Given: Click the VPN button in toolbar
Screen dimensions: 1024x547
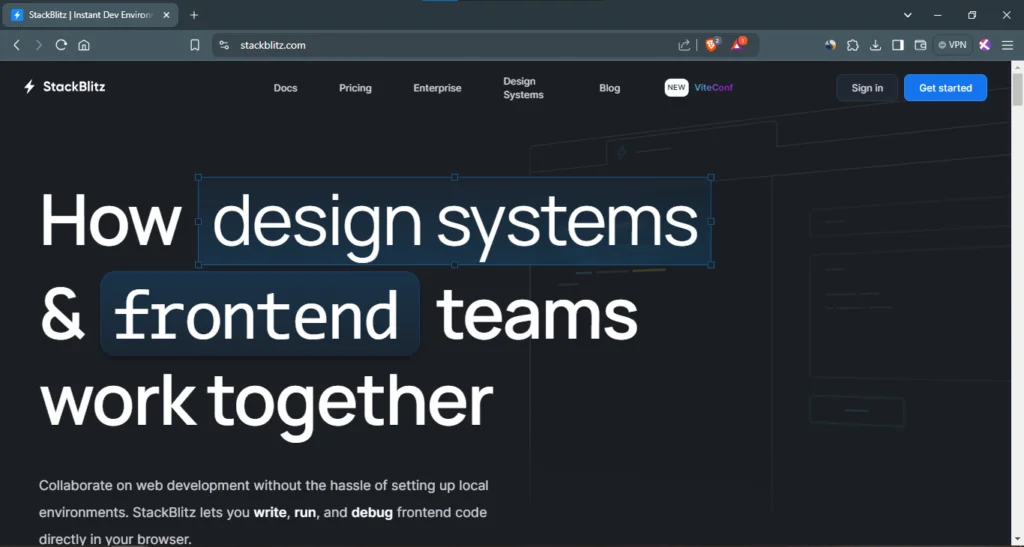Looking at the screenshot, I should [x=952, y=45].
